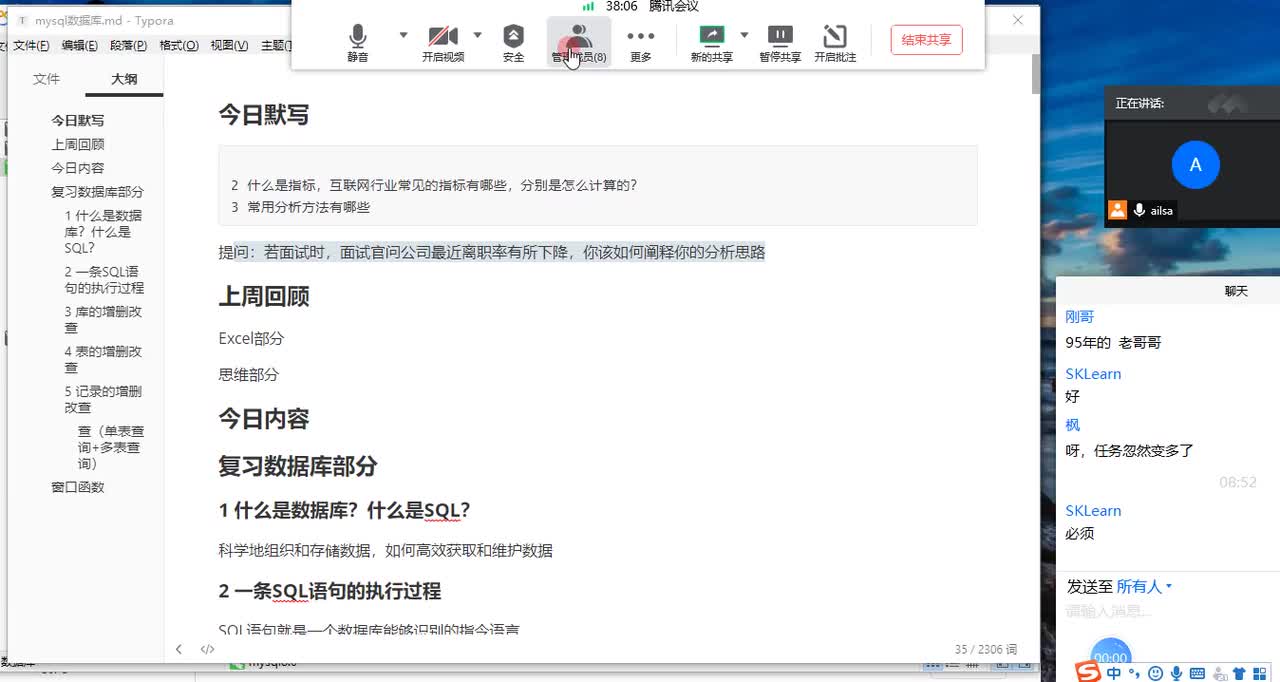Screen dimensions: 1280x682
Task: Expand the arrow next to 新的共享
Action: [744, 34]
